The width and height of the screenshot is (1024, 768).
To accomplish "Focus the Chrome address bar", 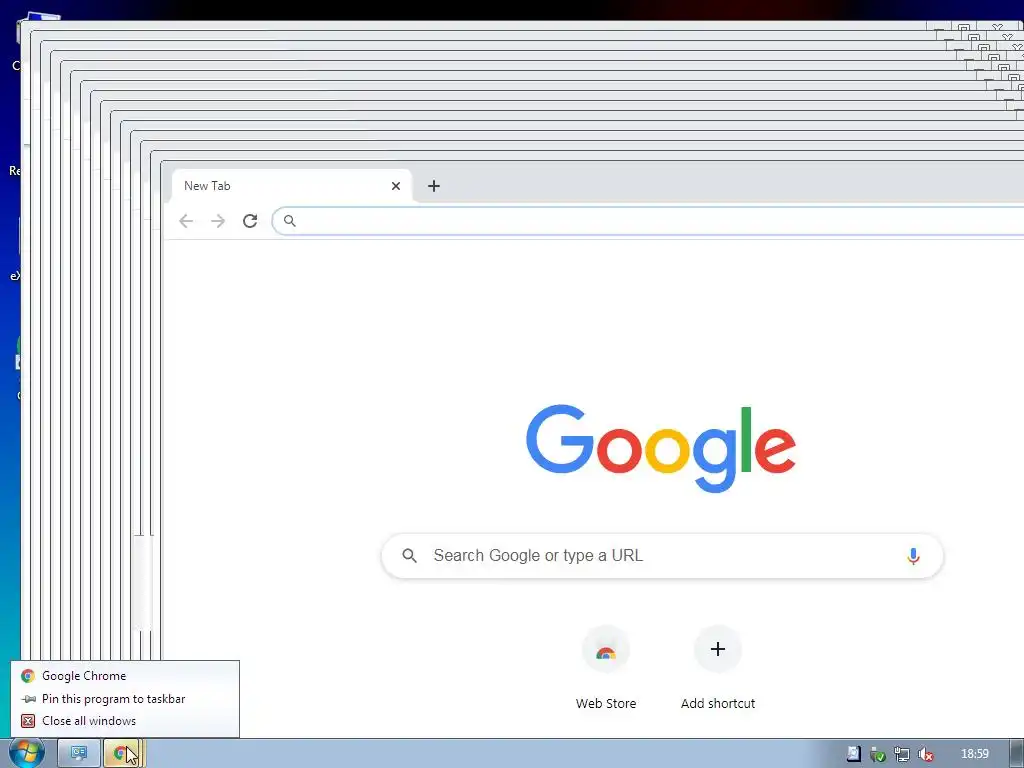I will coord(648,221).
